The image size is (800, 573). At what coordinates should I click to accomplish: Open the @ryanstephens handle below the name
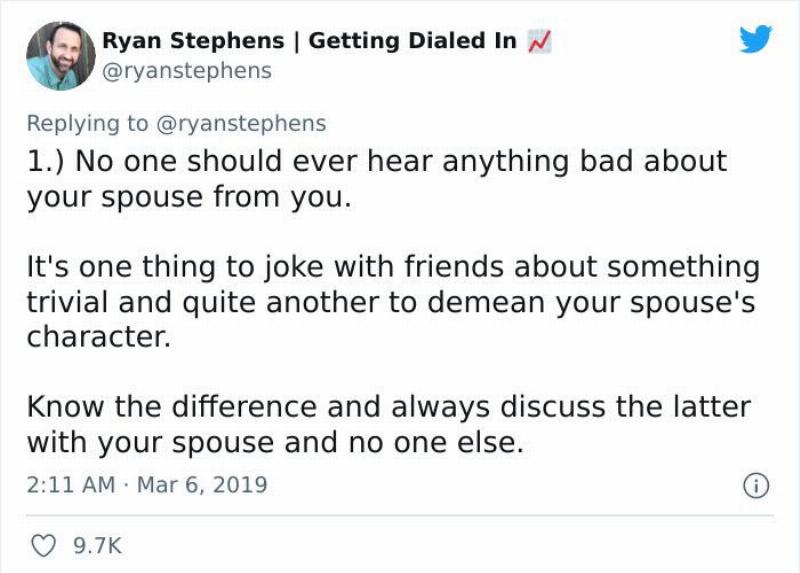click(187, 71)
